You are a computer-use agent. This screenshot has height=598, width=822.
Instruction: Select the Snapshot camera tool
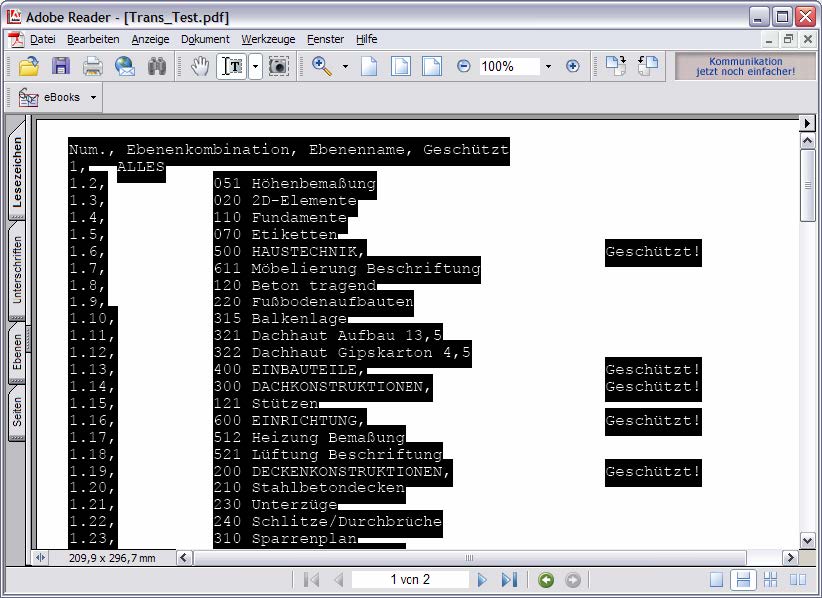279,67
